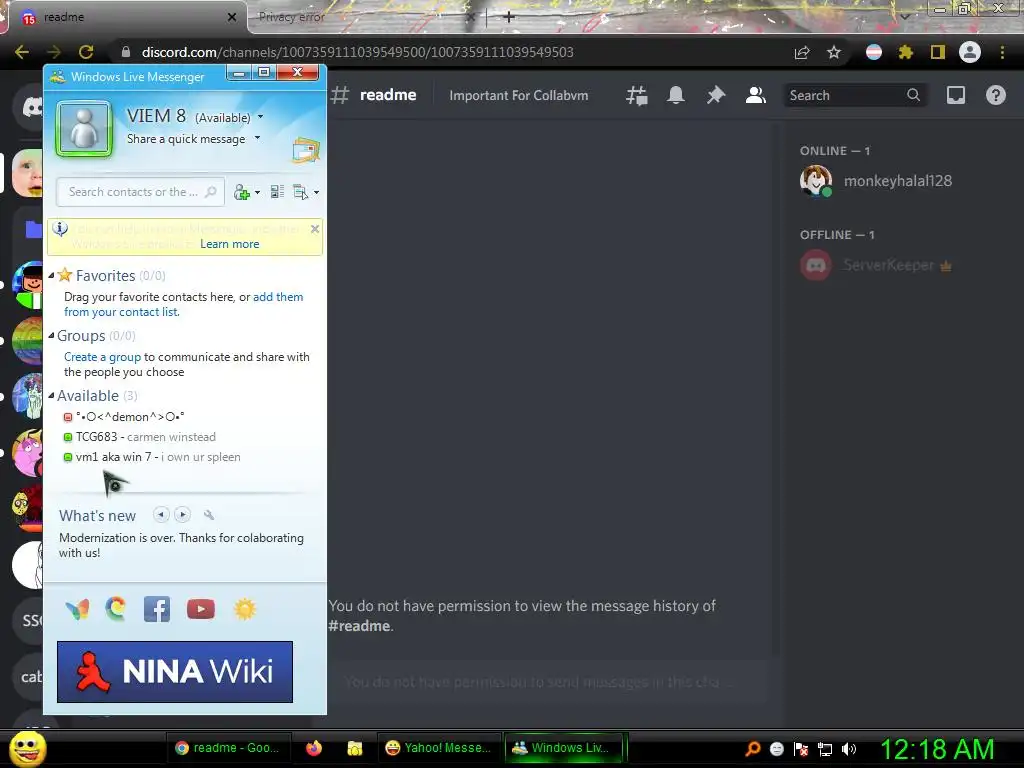Share this page from the address bar
The image size is (1024, 768).
[802, 53]
